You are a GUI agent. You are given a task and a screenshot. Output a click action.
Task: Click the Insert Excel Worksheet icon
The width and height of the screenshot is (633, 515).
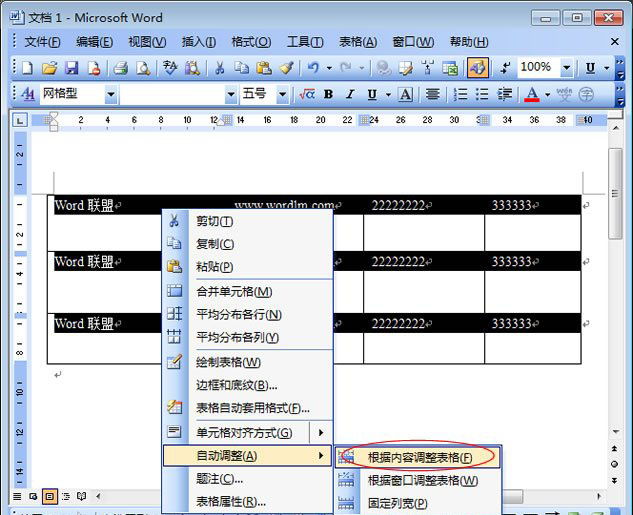click(x=450, y=68)
